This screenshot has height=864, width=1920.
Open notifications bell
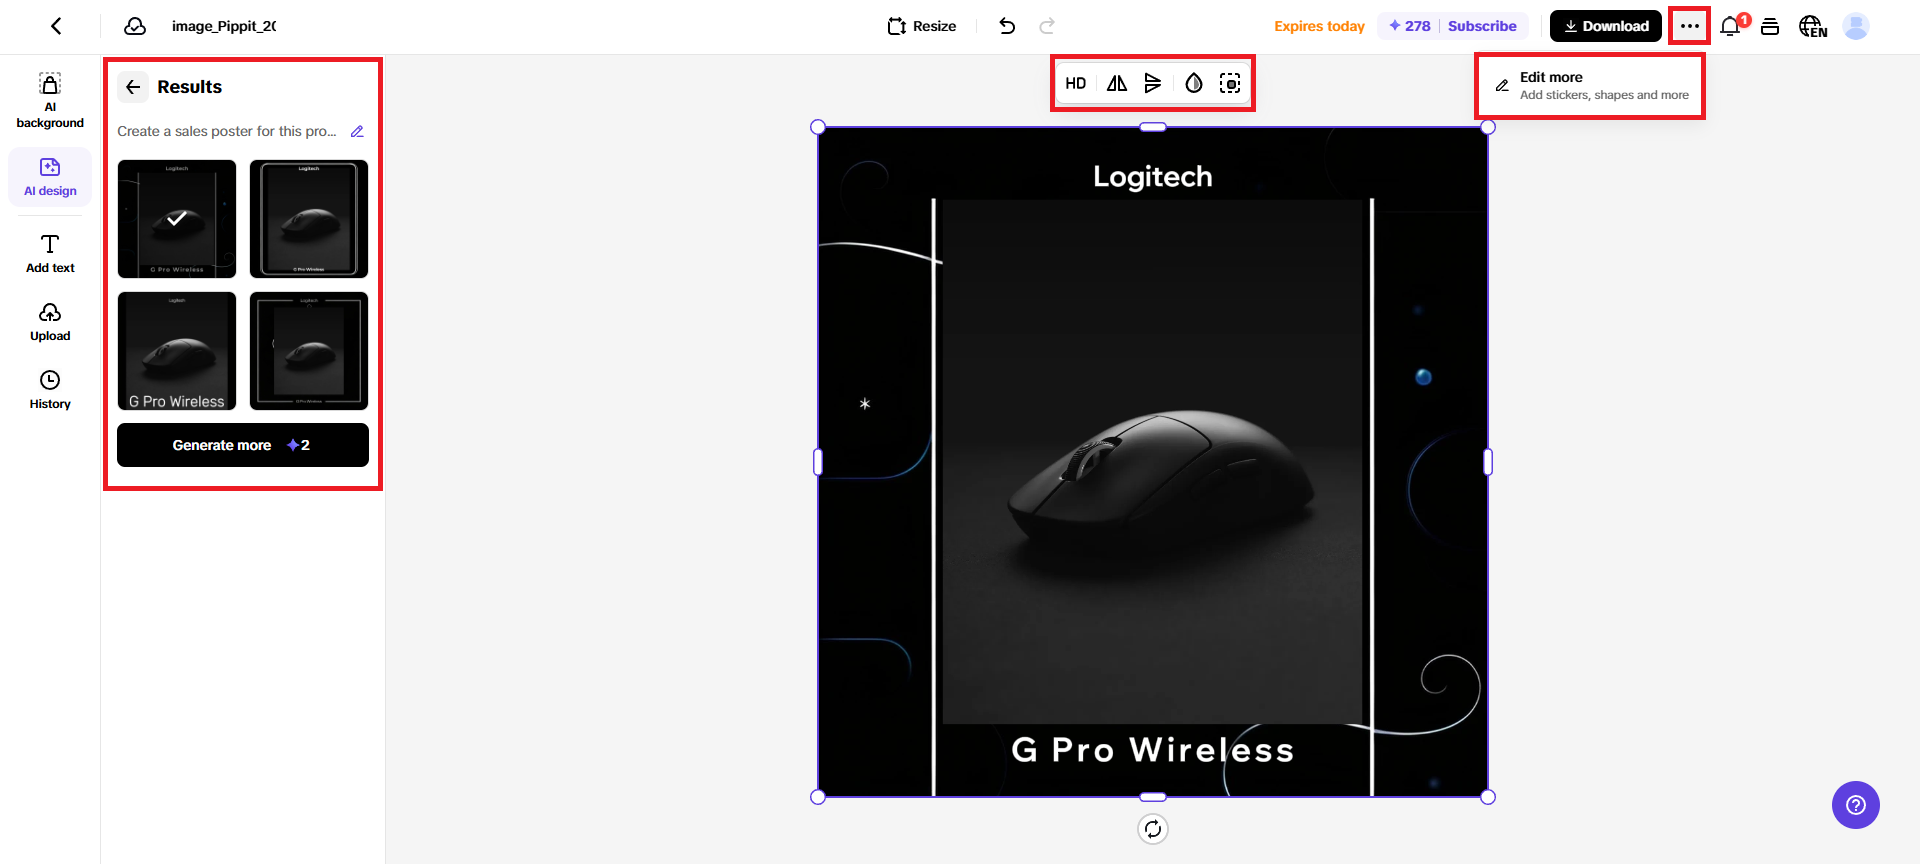pos(1731,26)
